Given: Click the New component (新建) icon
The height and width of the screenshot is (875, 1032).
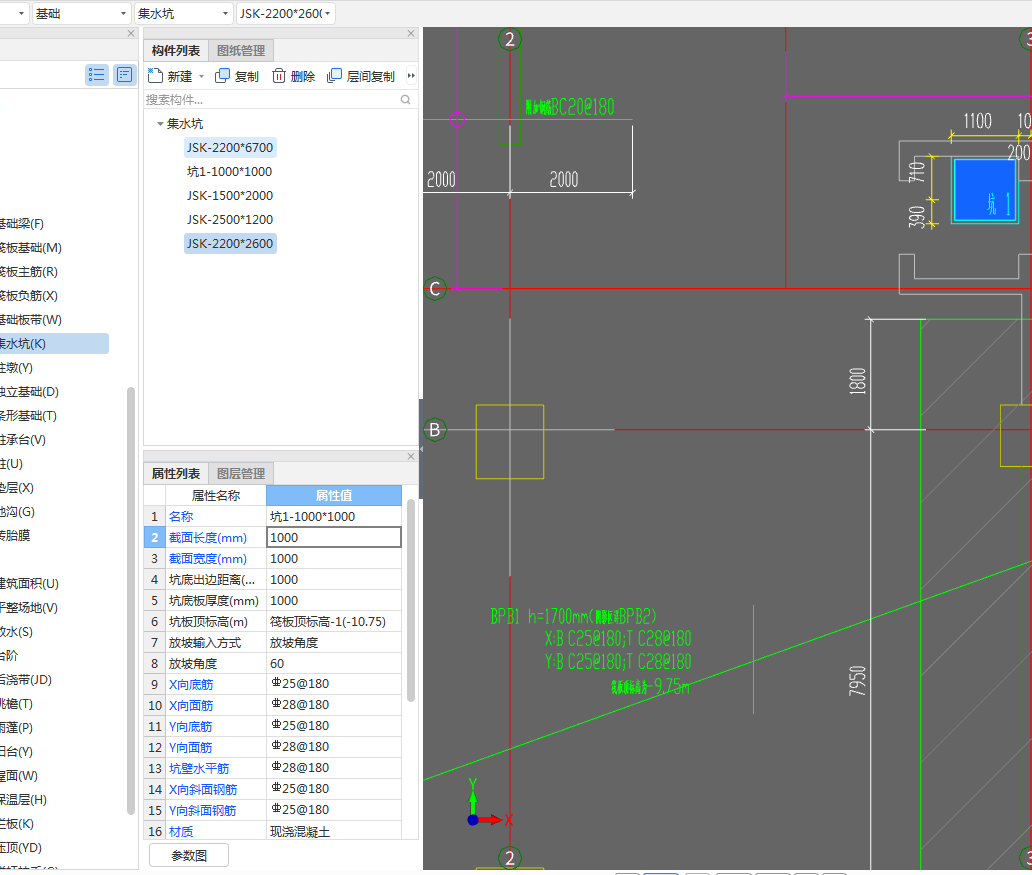Looking at the screenshot, I should 155,76.
